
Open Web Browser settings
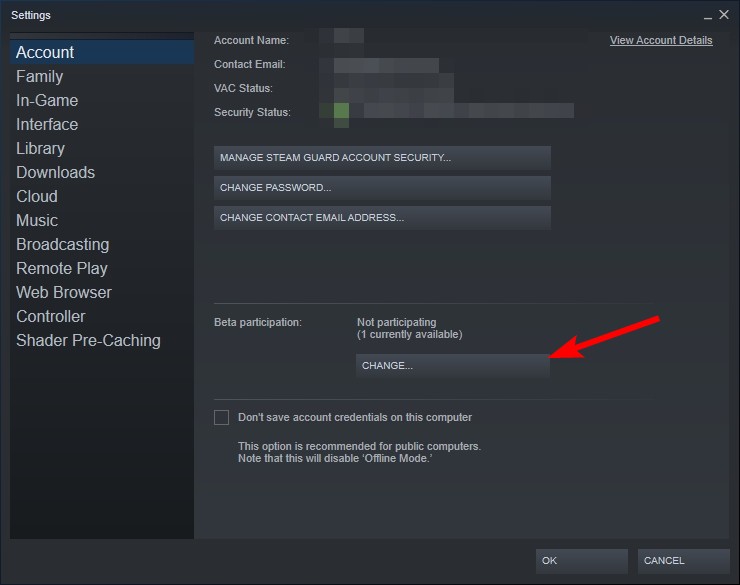(64, 292)
